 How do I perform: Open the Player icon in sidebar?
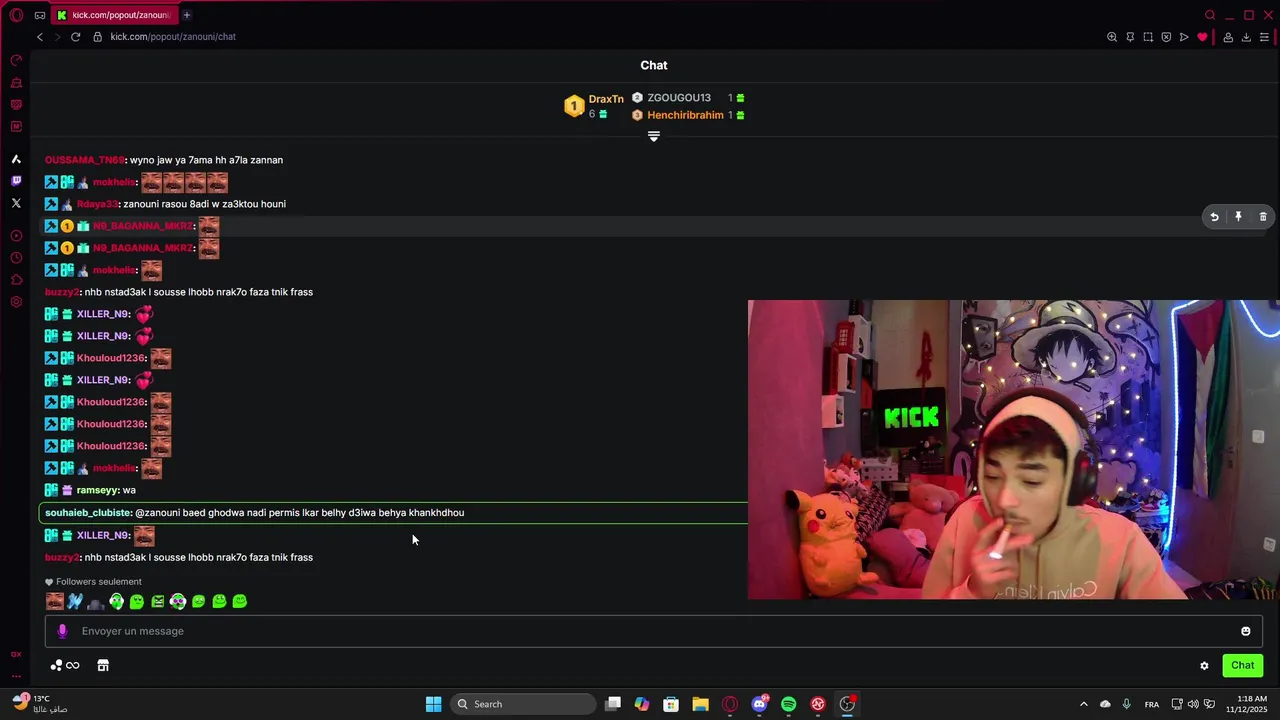point(16,236)
